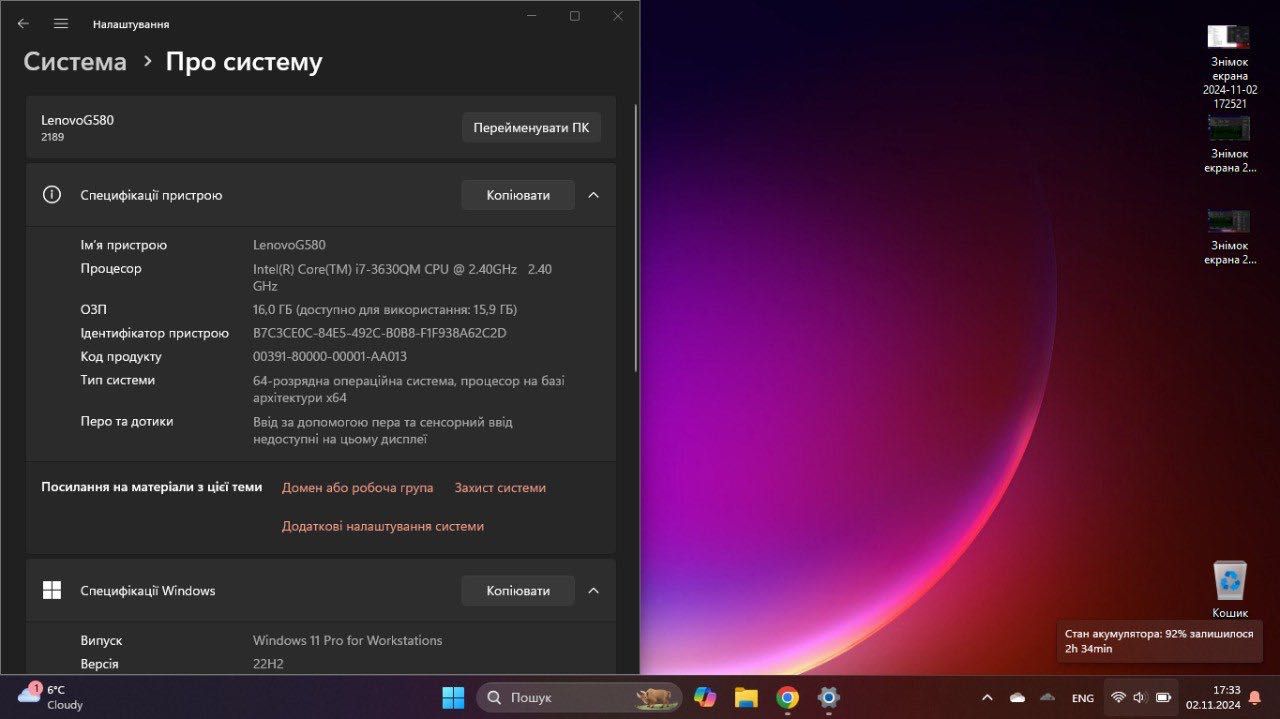Image resolution: width=1280 pixels, height=719 pixels.
Task: Select the version value 22H2
Action: pos(268,664)
